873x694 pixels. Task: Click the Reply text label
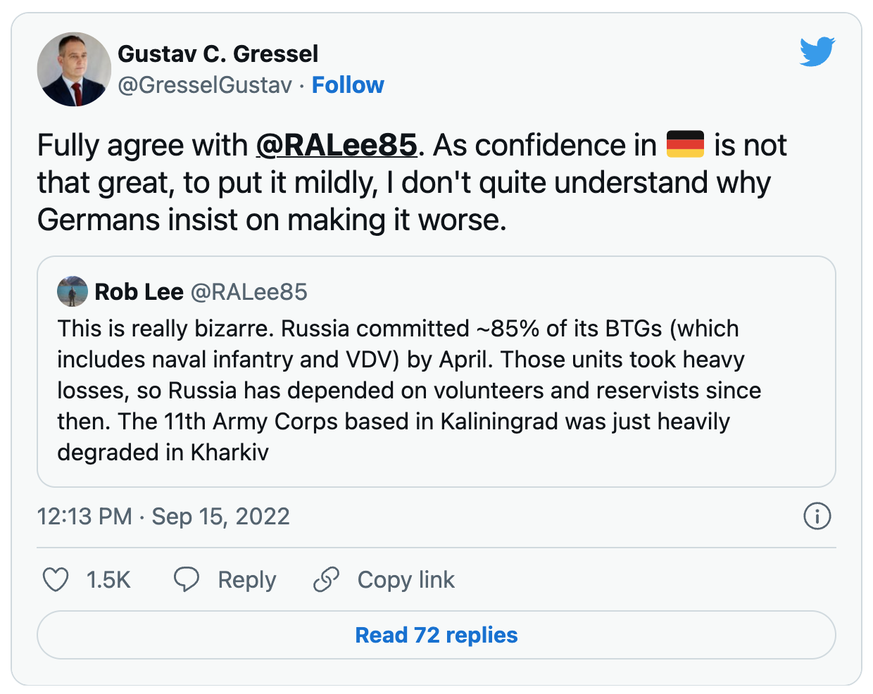247,580
